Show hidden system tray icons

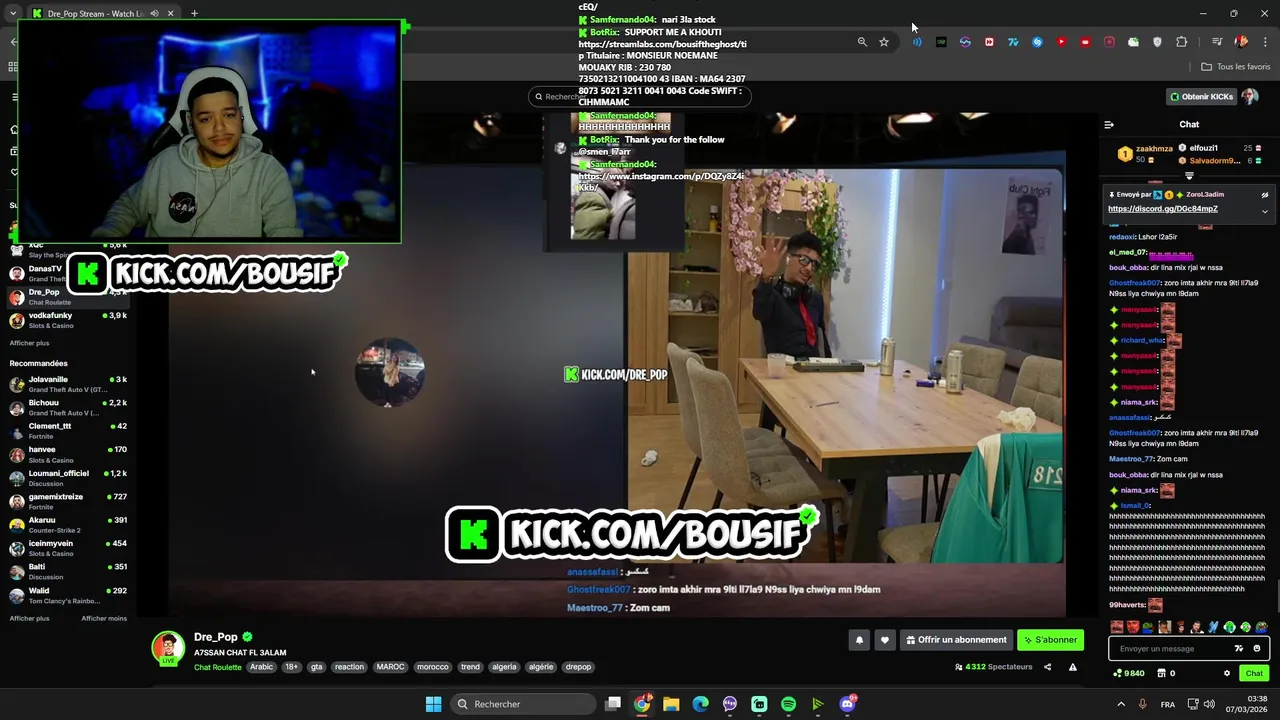pos(1119,704)
